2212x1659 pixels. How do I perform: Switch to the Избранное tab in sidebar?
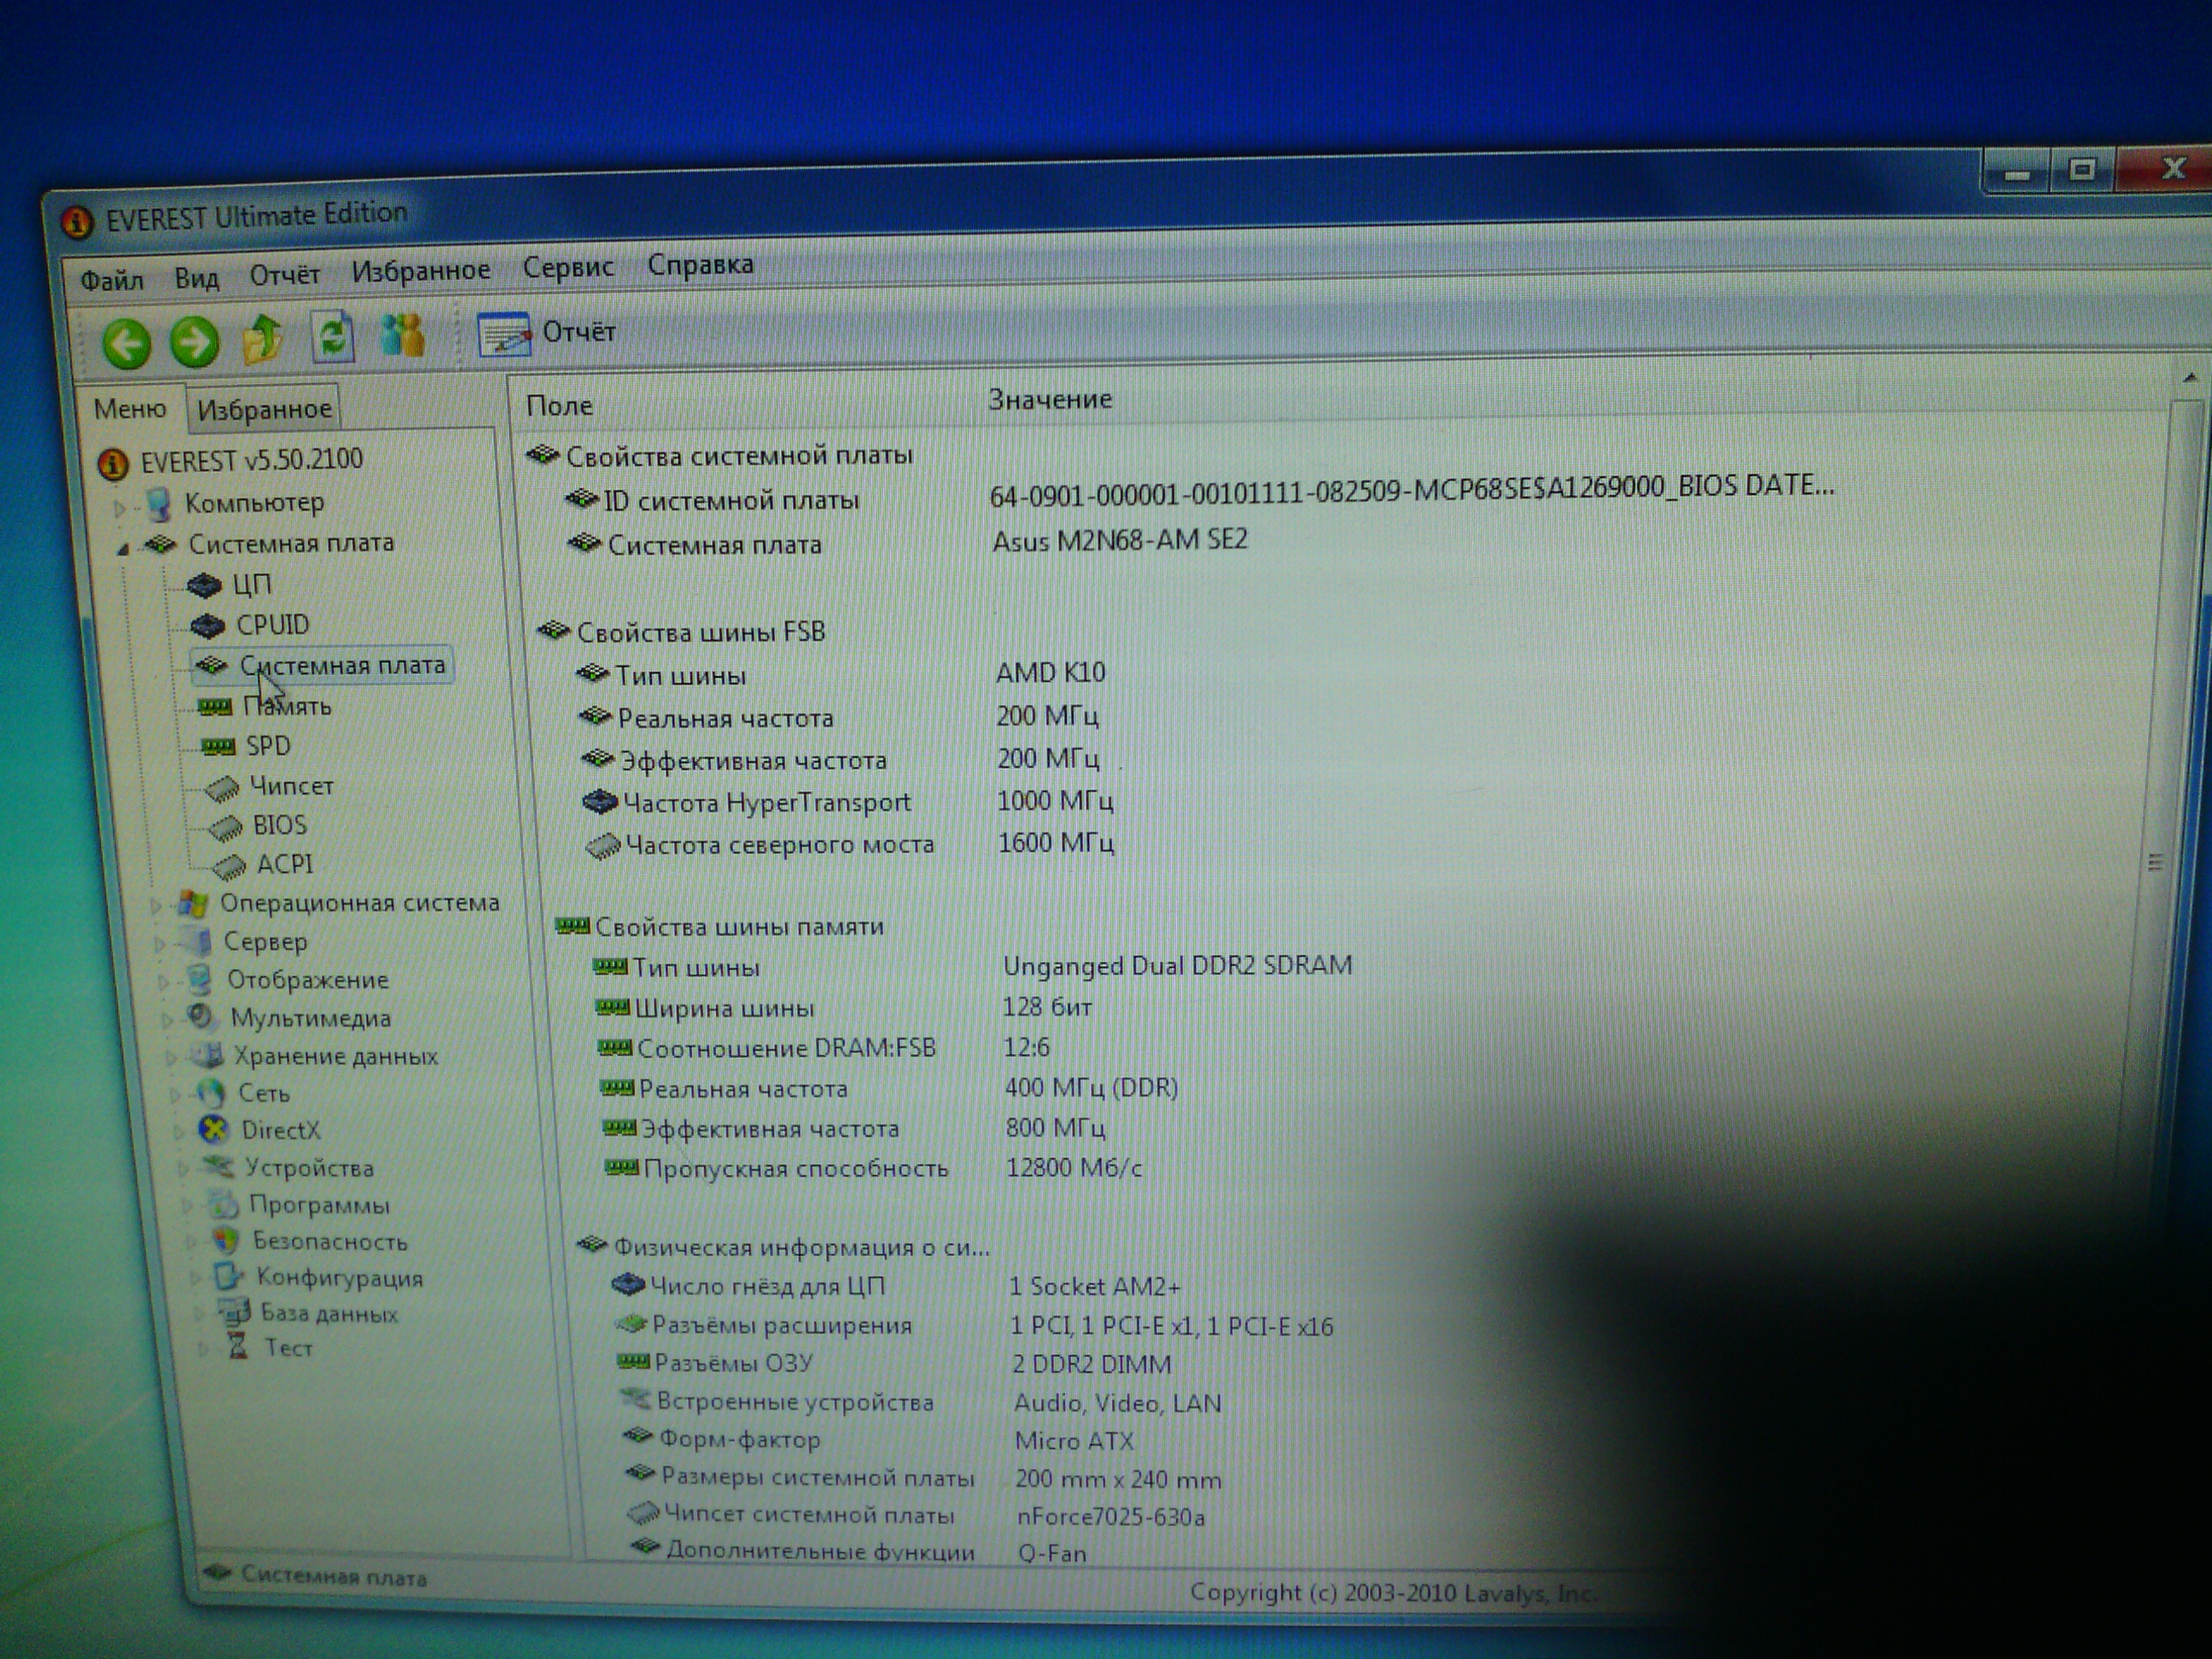point(264,409)
